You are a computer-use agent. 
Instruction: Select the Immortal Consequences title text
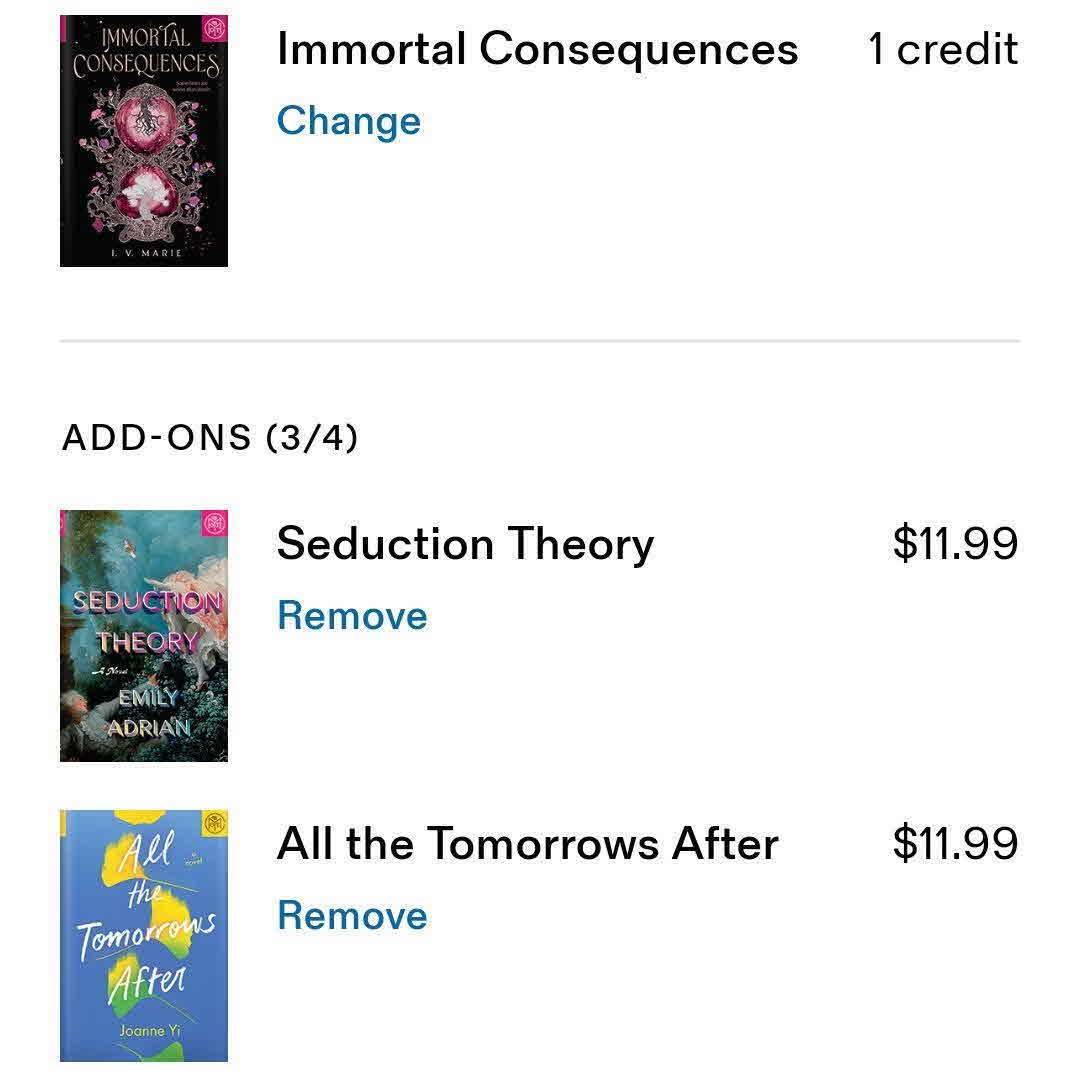click(x=538, y=51)
